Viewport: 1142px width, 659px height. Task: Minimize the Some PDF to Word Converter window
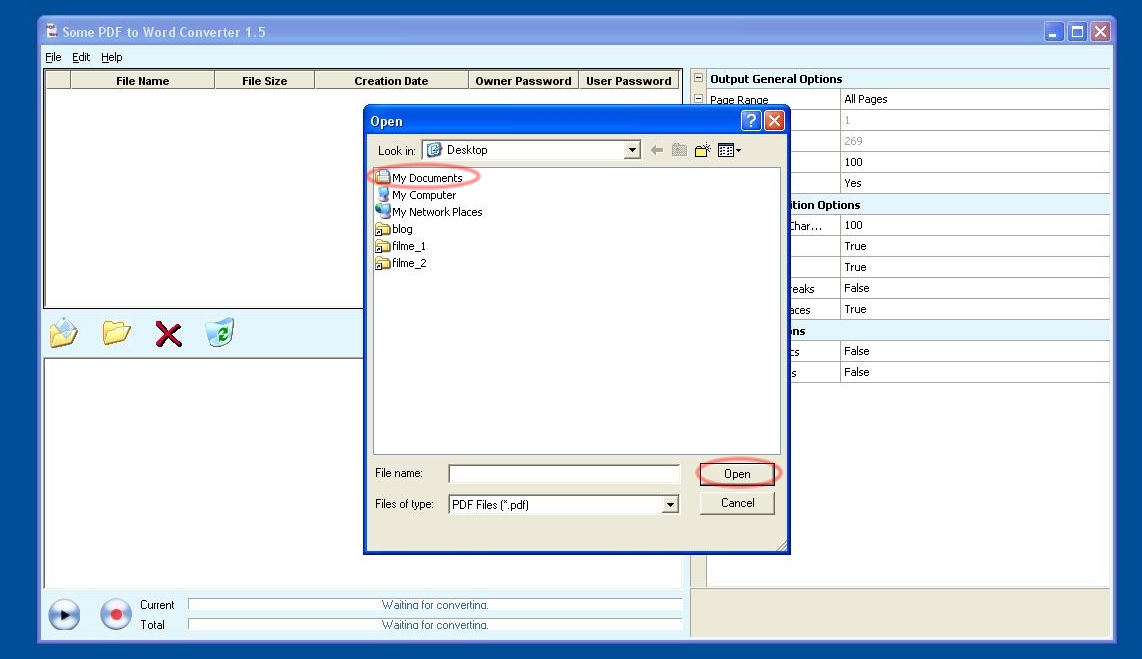click(1054, 32)
